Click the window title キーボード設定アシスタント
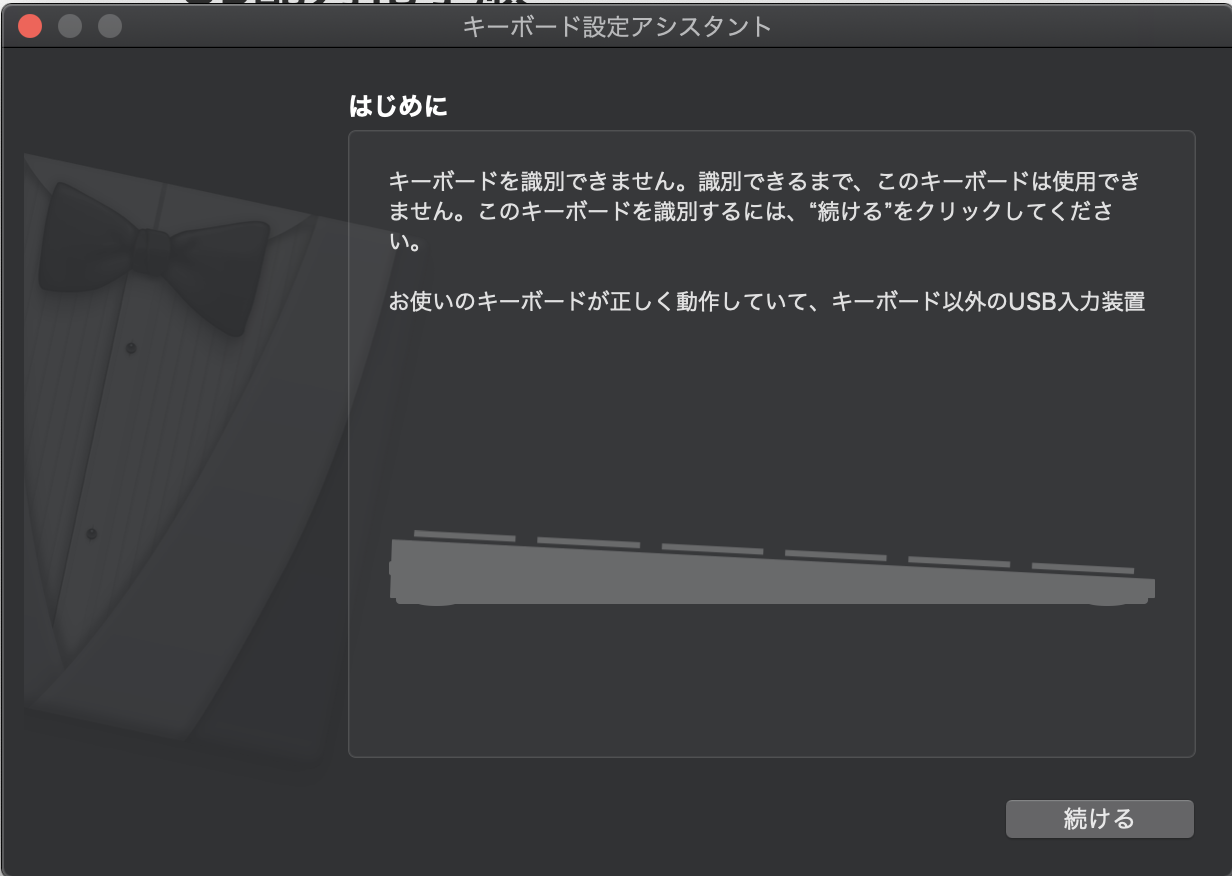The height and width of the screenshot is (876, 1232). (x=617, y=26)
